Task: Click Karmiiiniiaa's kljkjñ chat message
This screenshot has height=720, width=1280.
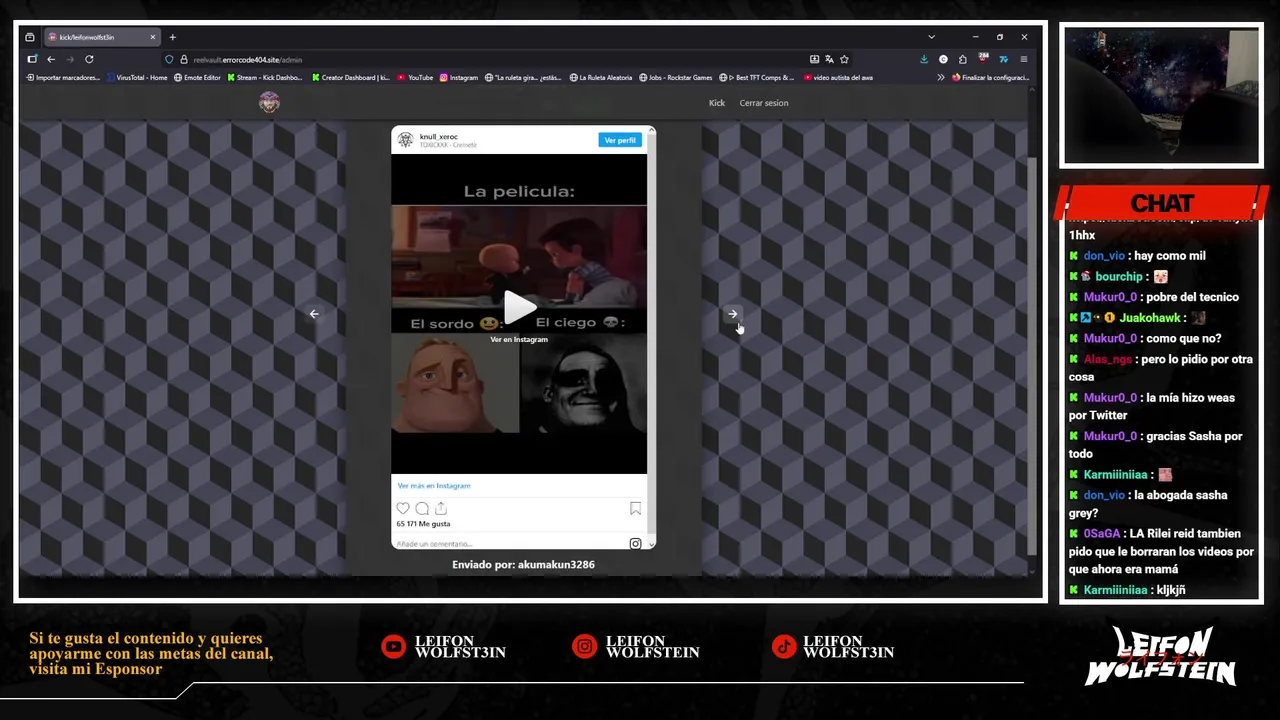Action: coord(1170,591)
